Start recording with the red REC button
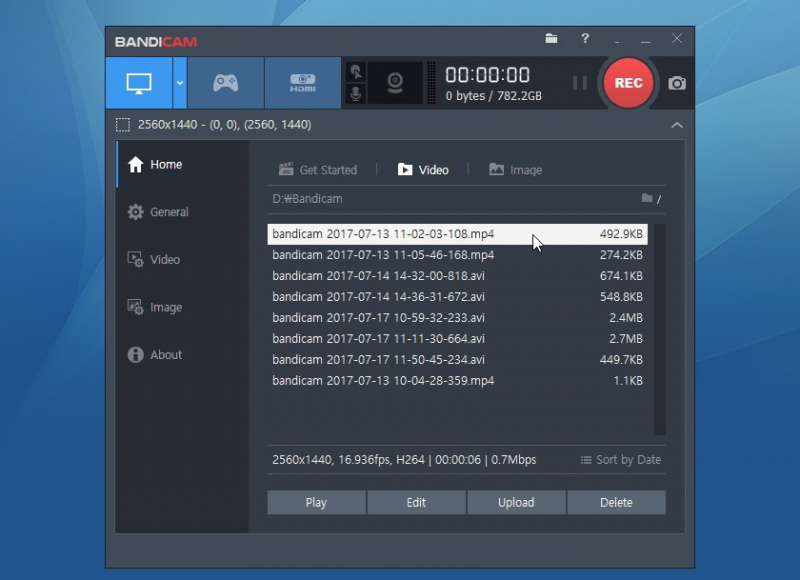The width and height of the screenshot is (800, 580). pos(628,83)
